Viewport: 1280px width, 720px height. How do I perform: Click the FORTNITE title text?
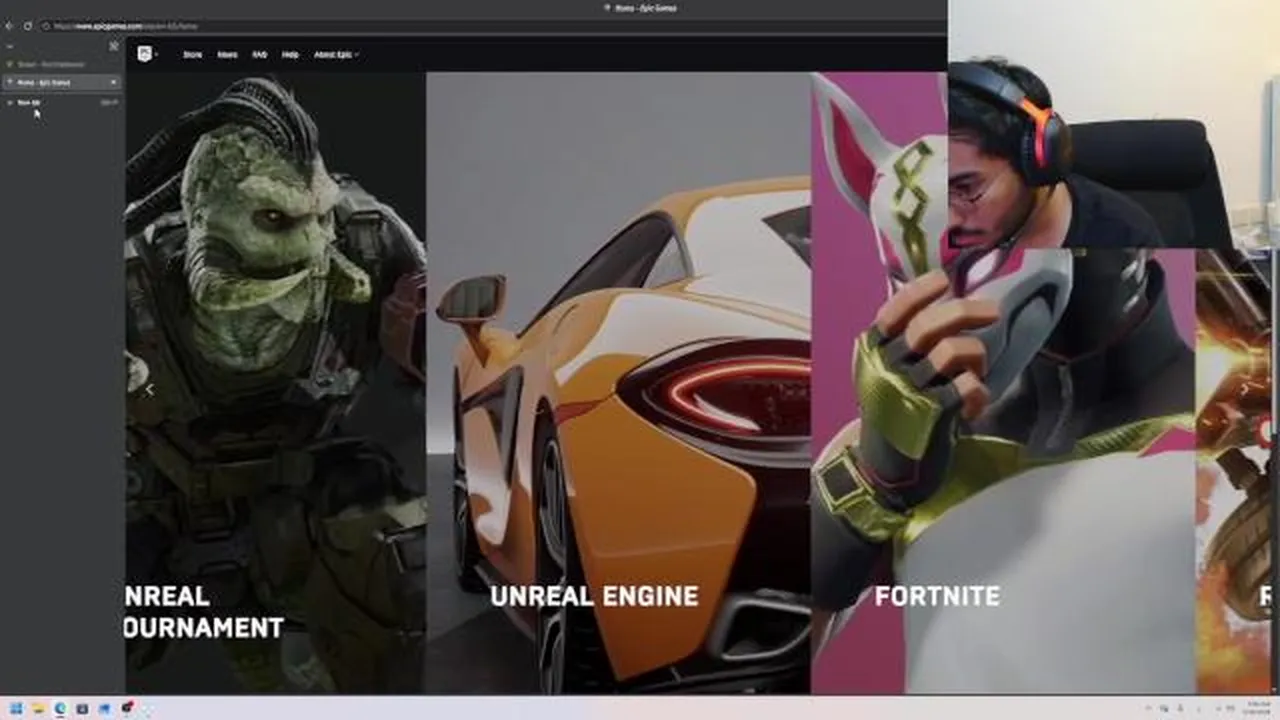[x=937, y=596]
